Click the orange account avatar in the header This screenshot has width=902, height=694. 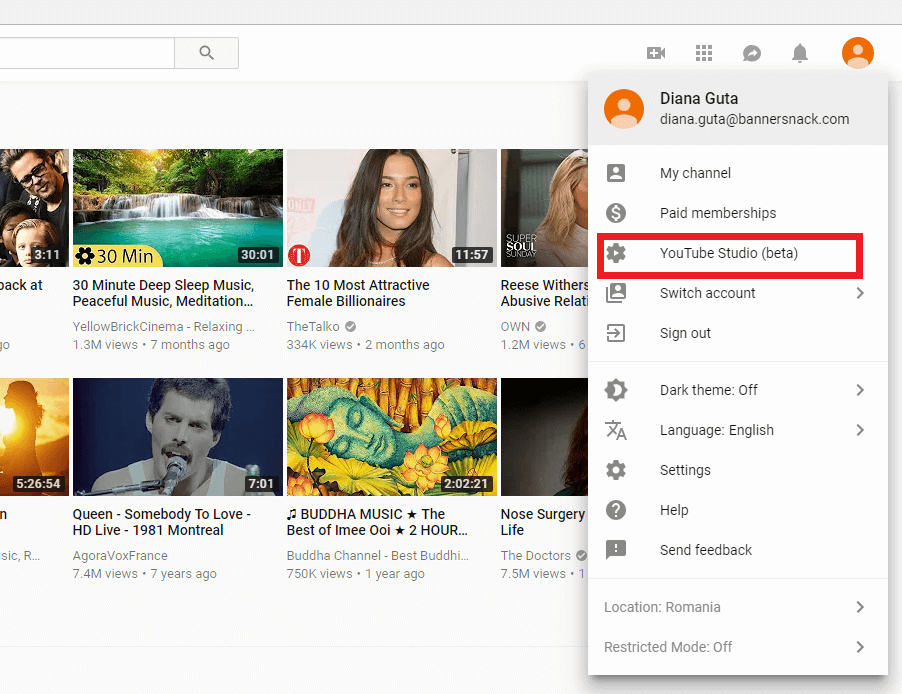click(858, 53)
